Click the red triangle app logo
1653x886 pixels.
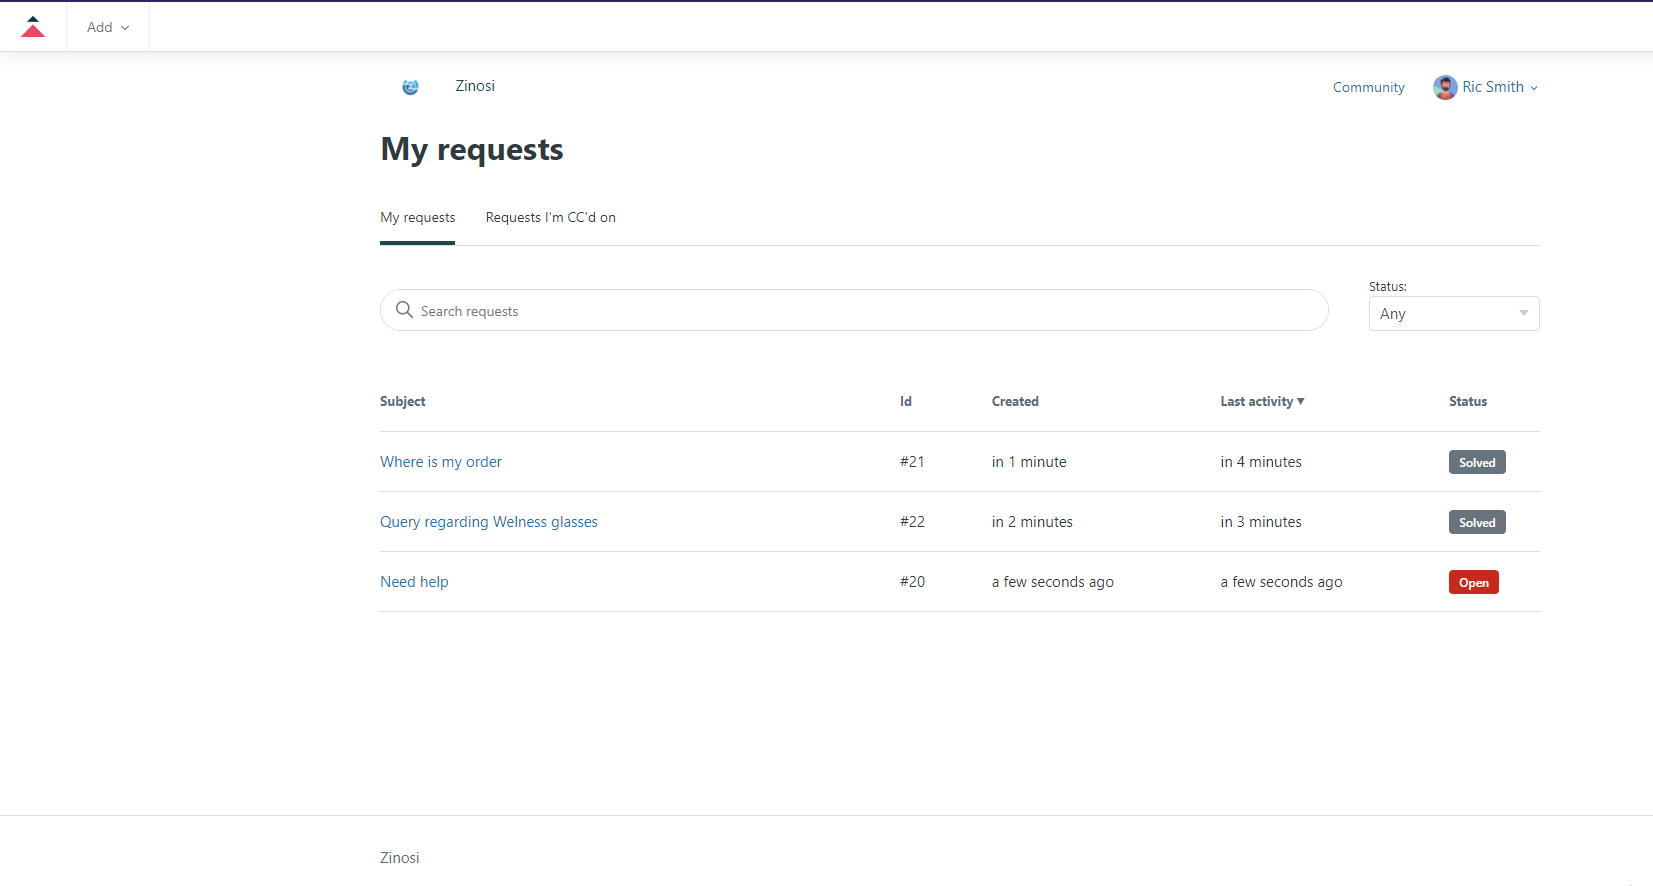[x=33, y=27]
